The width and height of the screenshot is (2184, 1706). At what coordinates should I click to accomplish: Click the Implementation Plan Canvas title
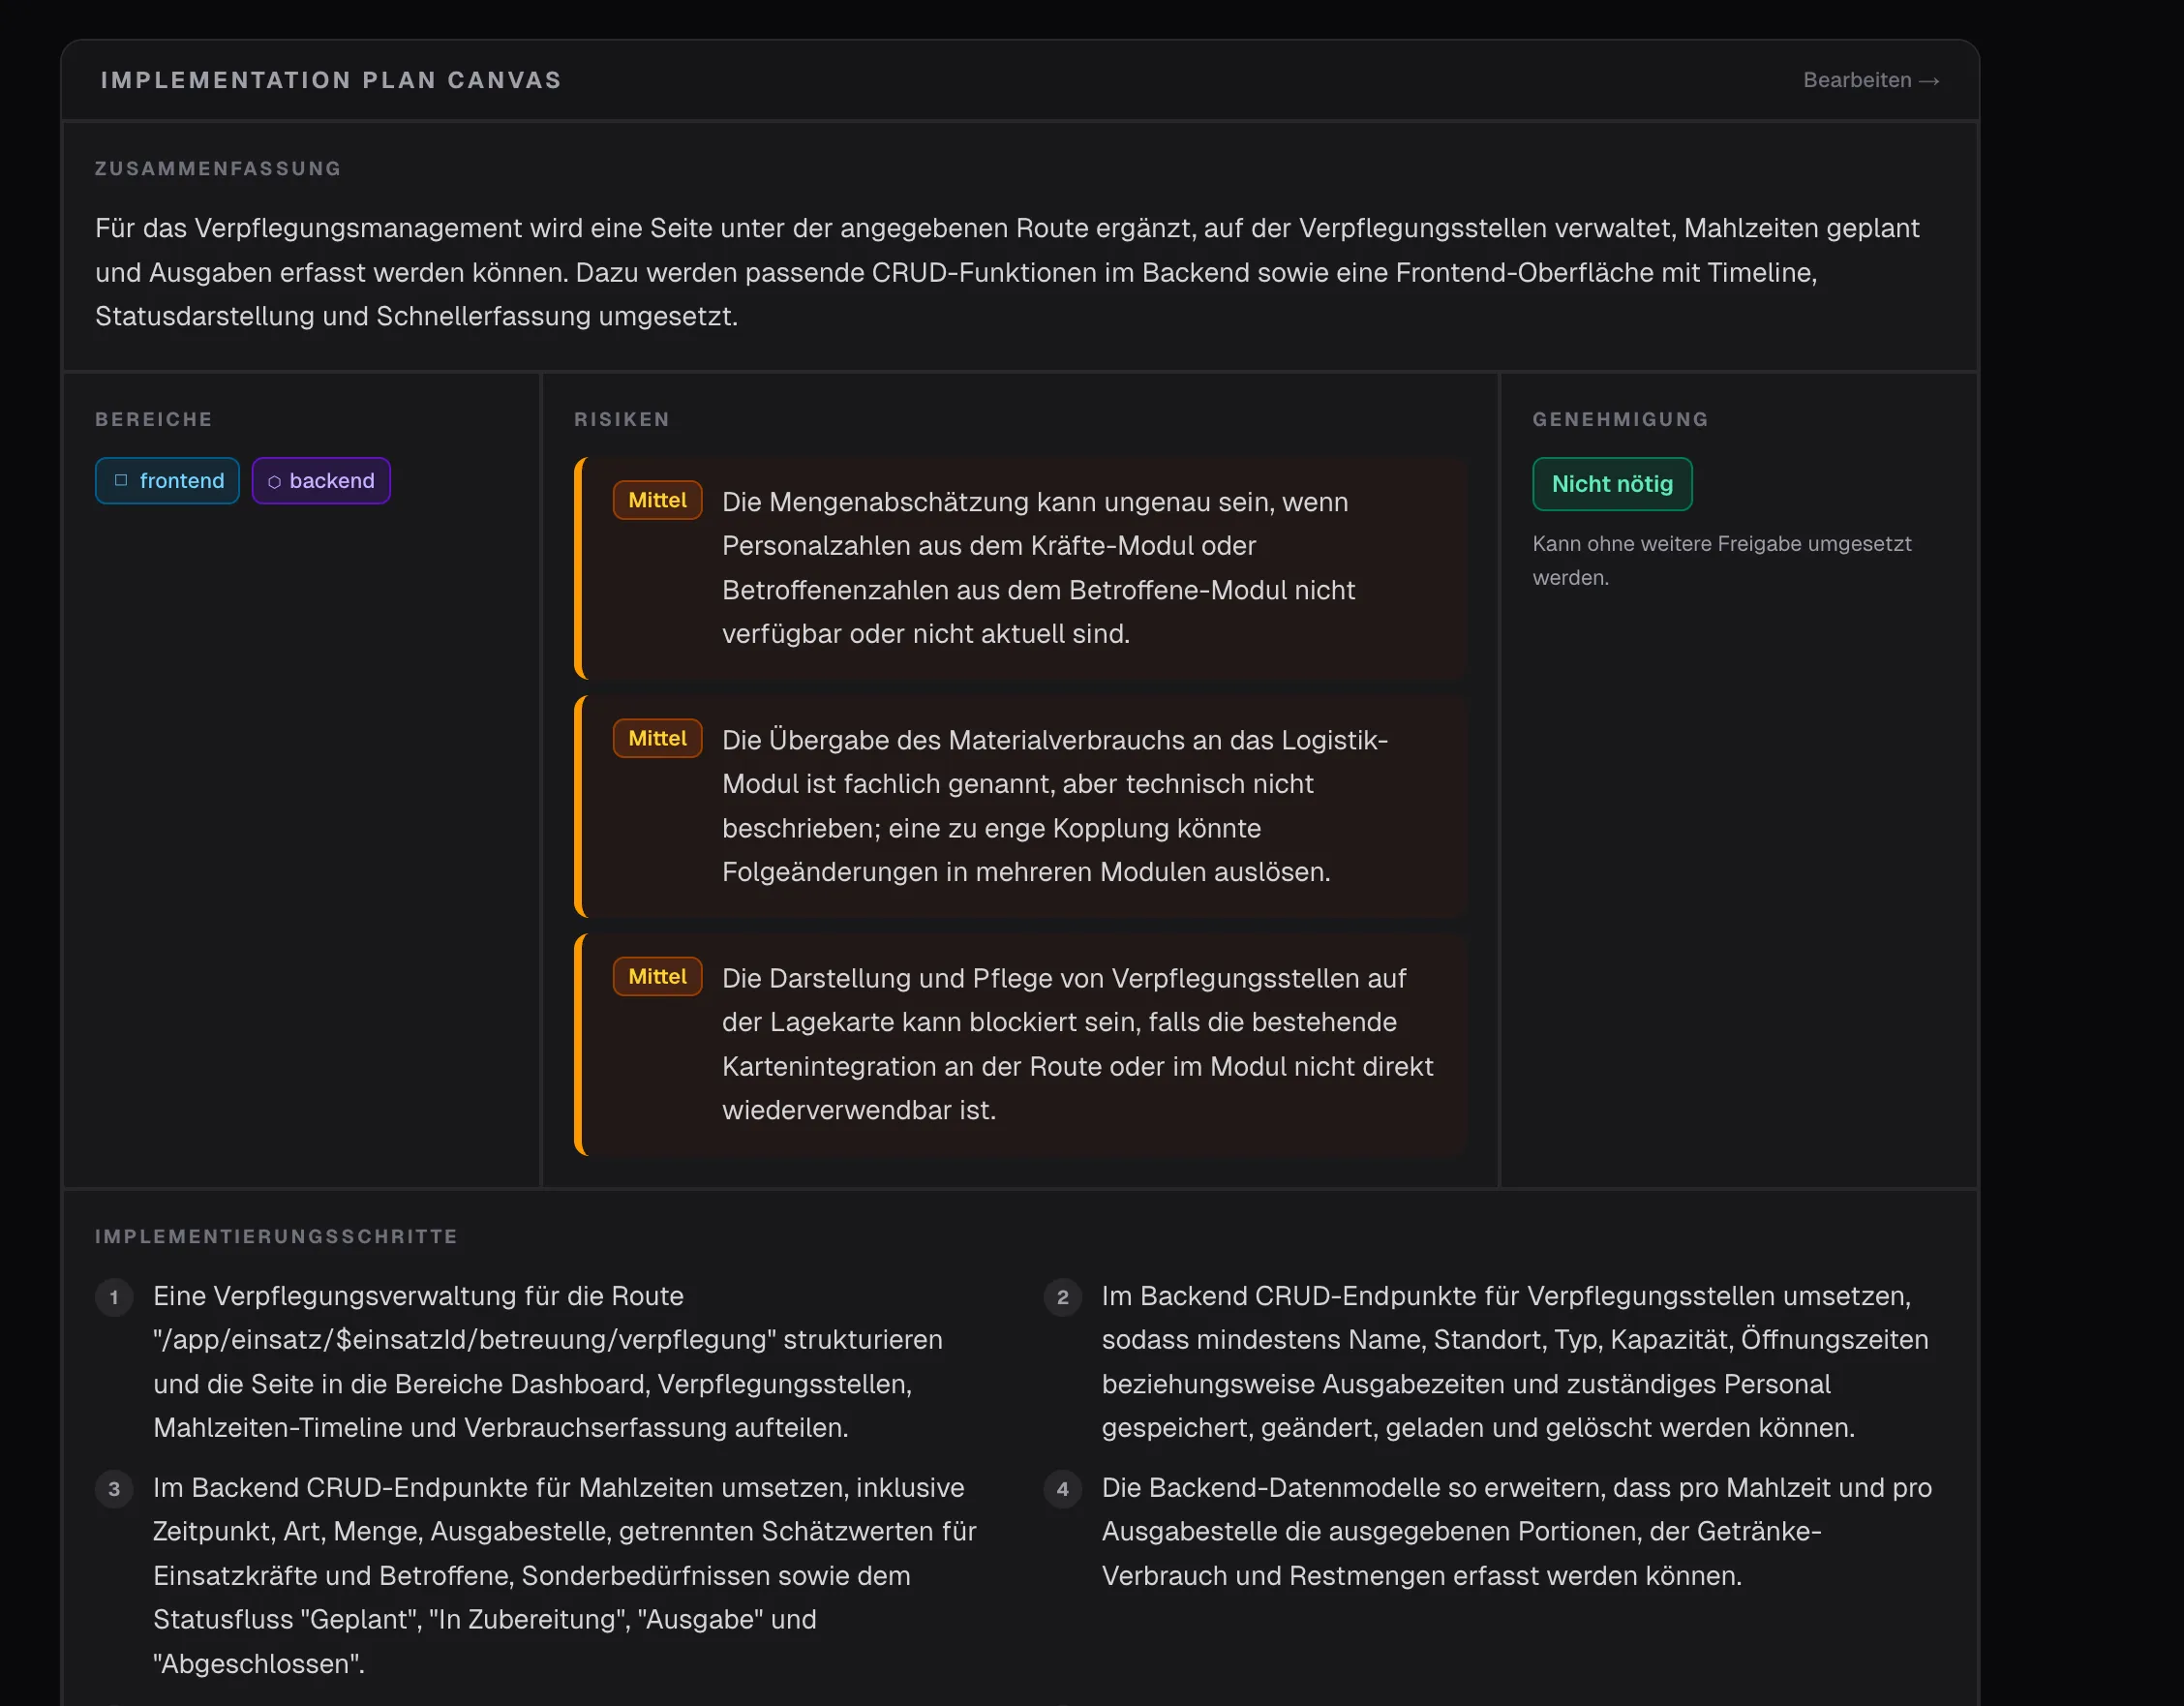click(331, 80)
